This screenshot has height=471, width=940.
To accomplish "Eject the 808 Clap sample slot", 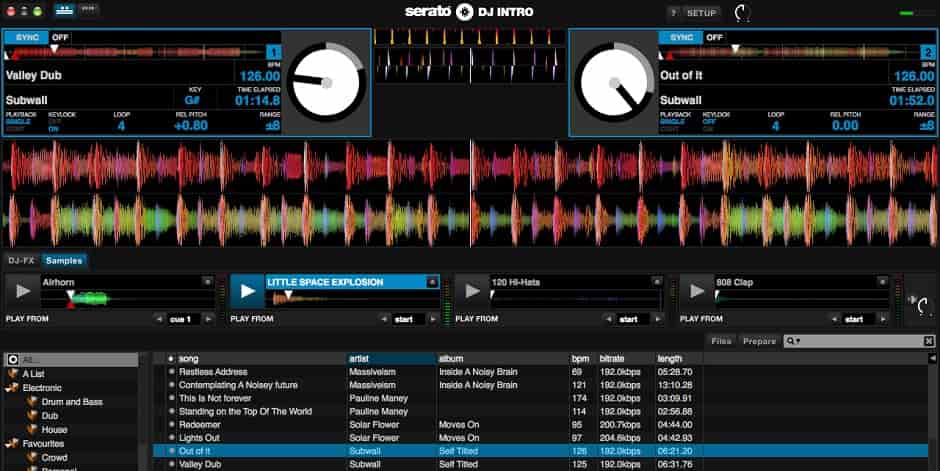I will click(x=882, y=281).
